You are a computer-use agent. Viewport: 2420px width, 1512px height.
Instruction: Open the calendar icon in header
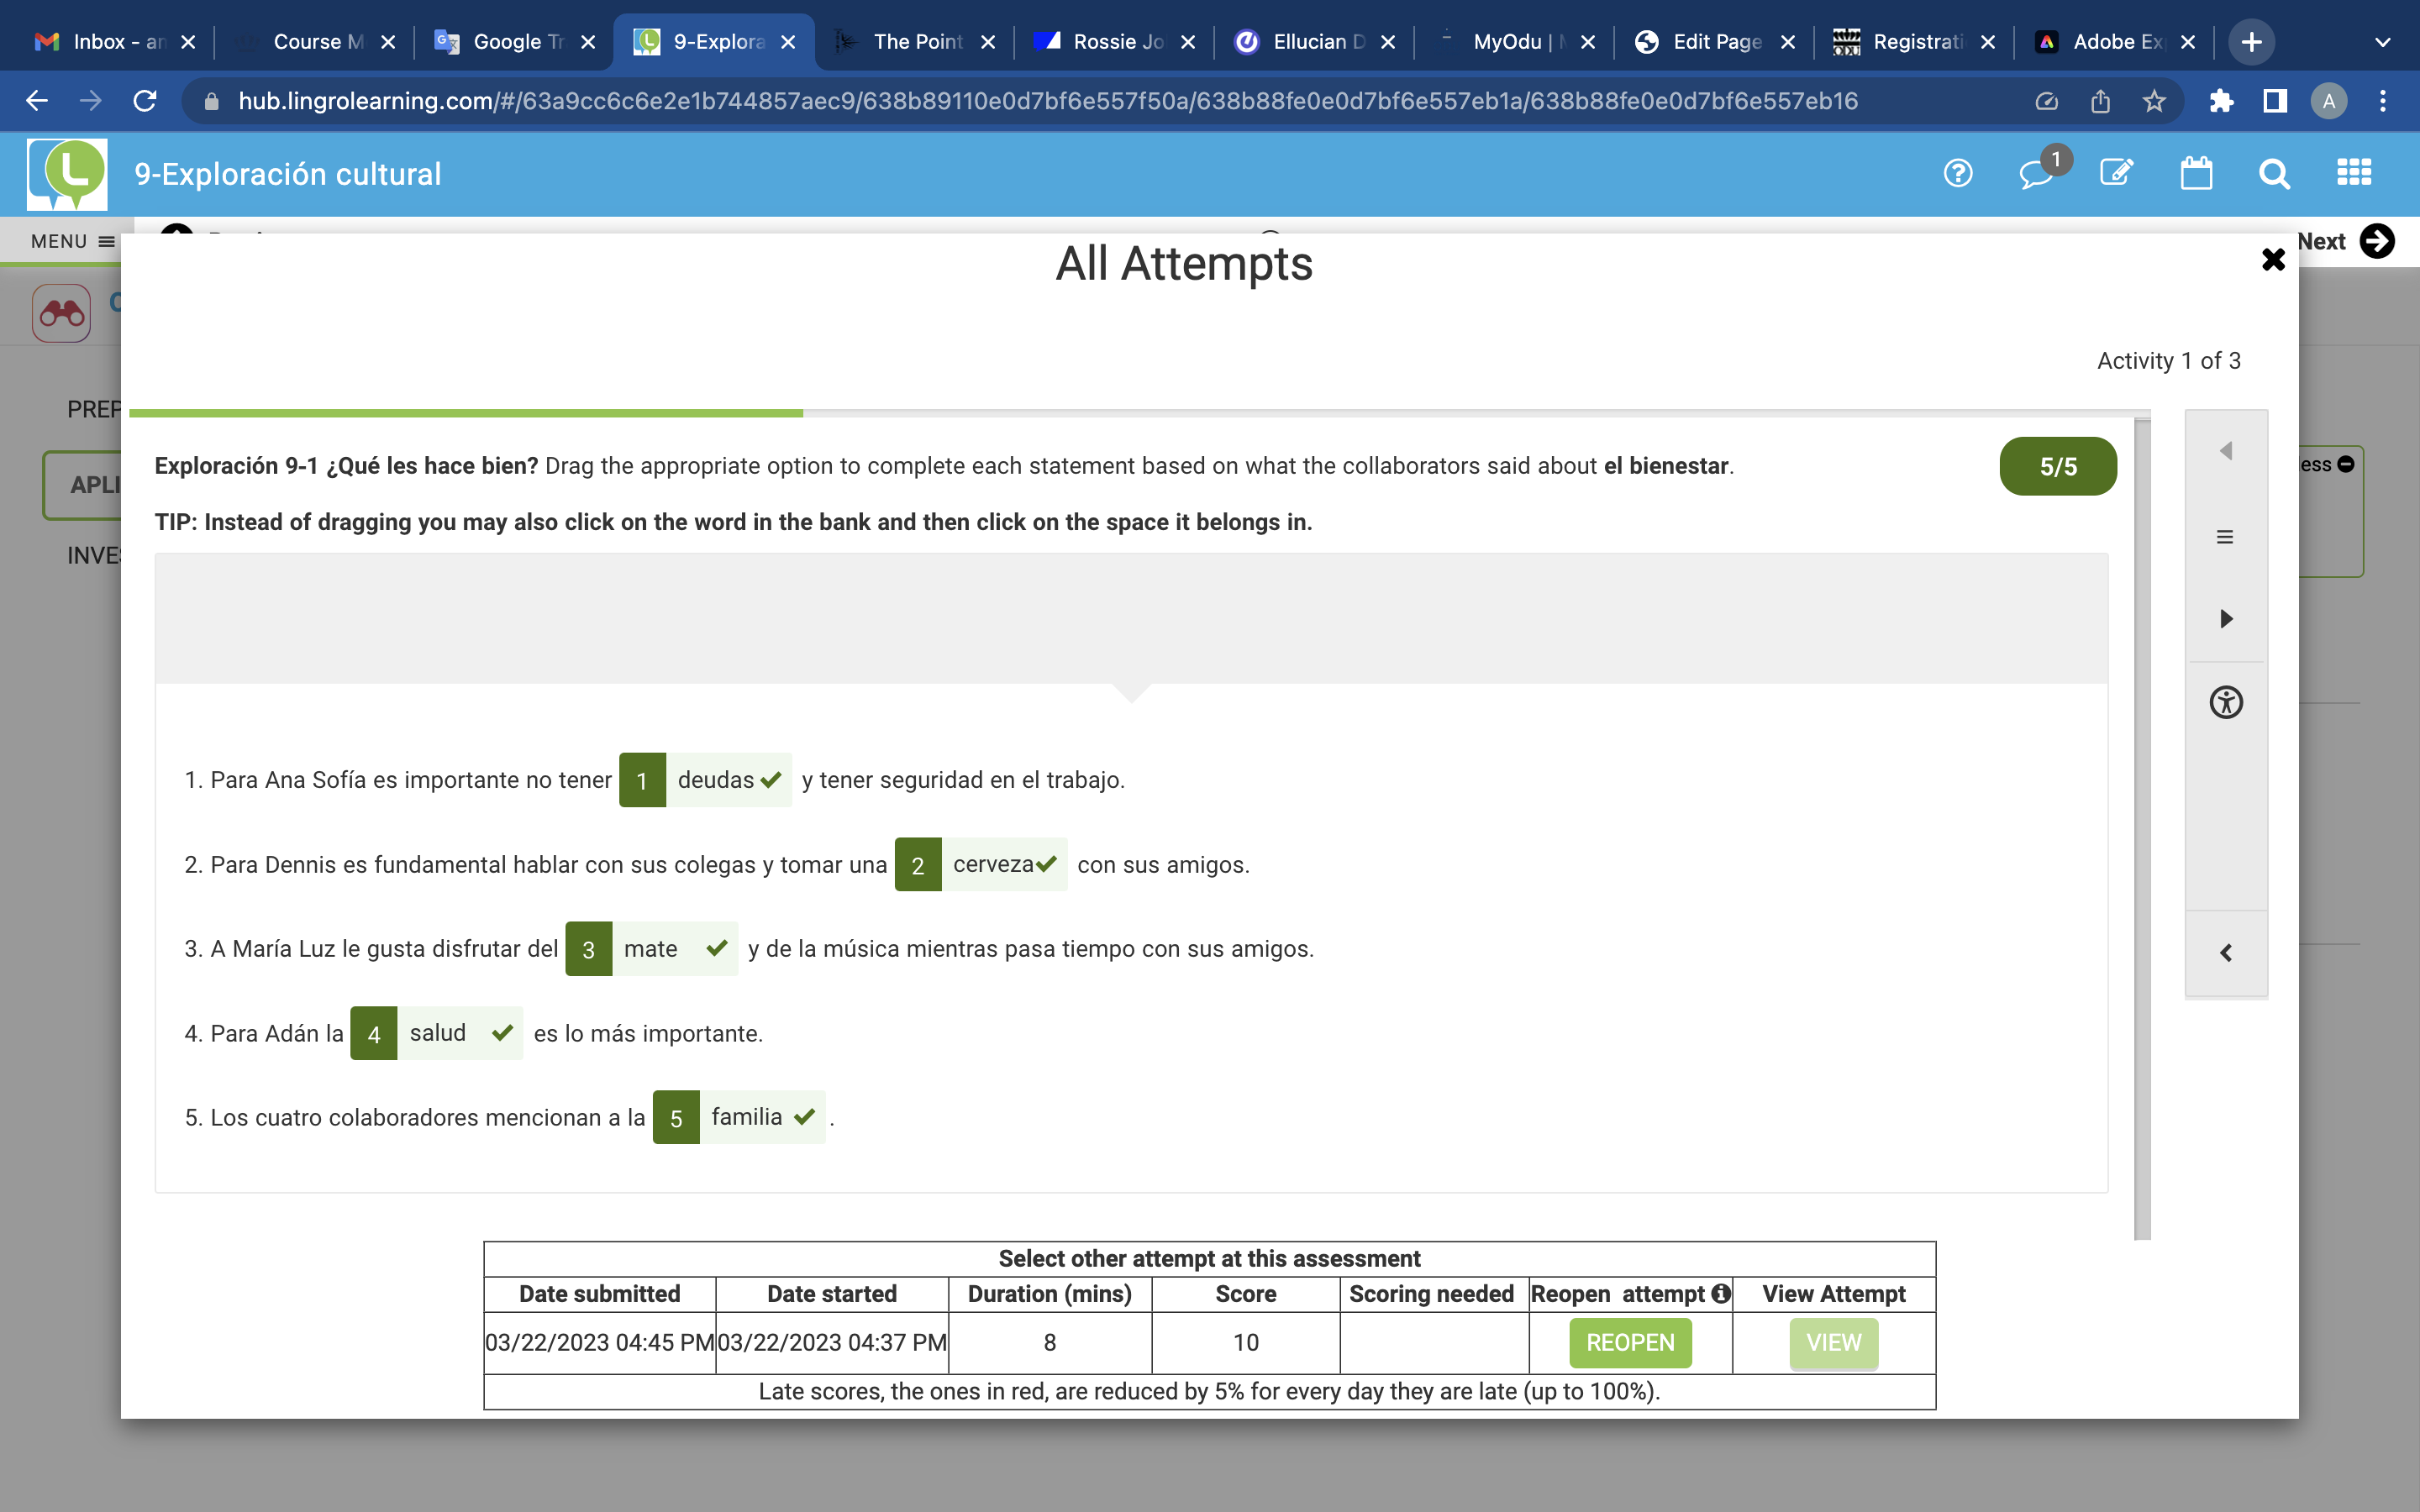click(2195, 174)
